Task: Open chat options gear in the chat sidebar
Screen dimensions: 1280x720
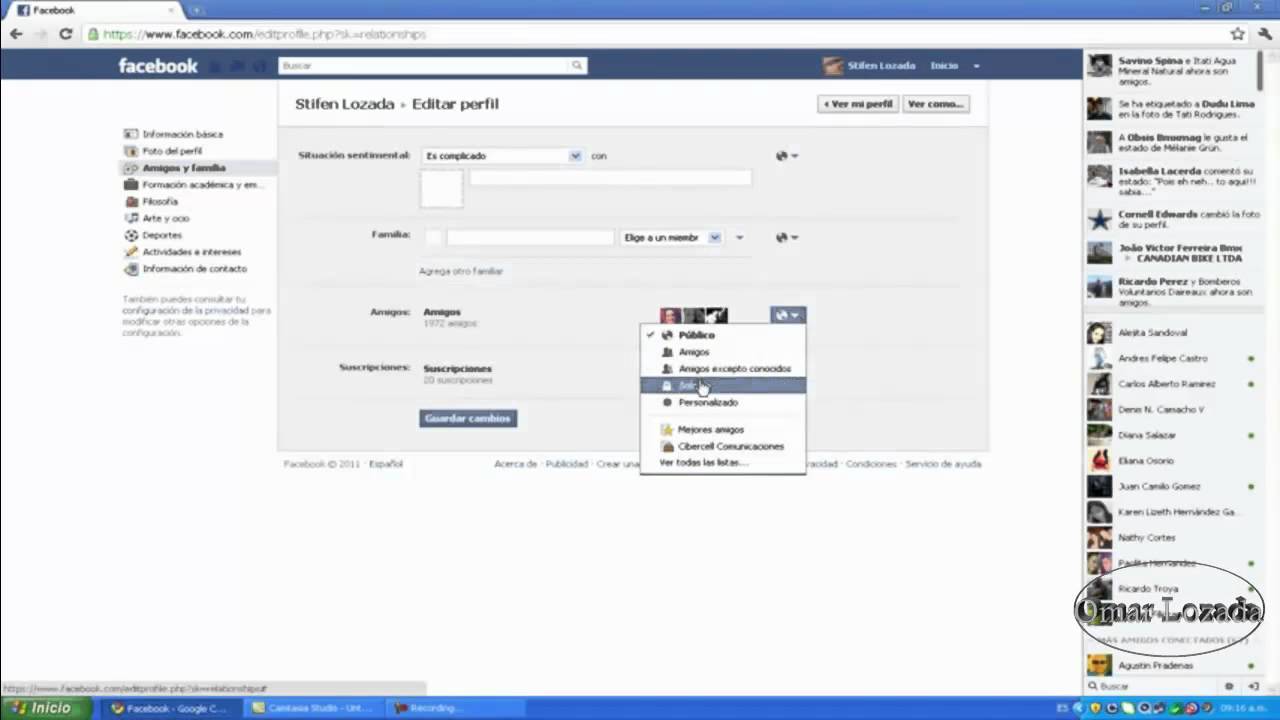Action: pyautogui.click(x=1229, y=687)
